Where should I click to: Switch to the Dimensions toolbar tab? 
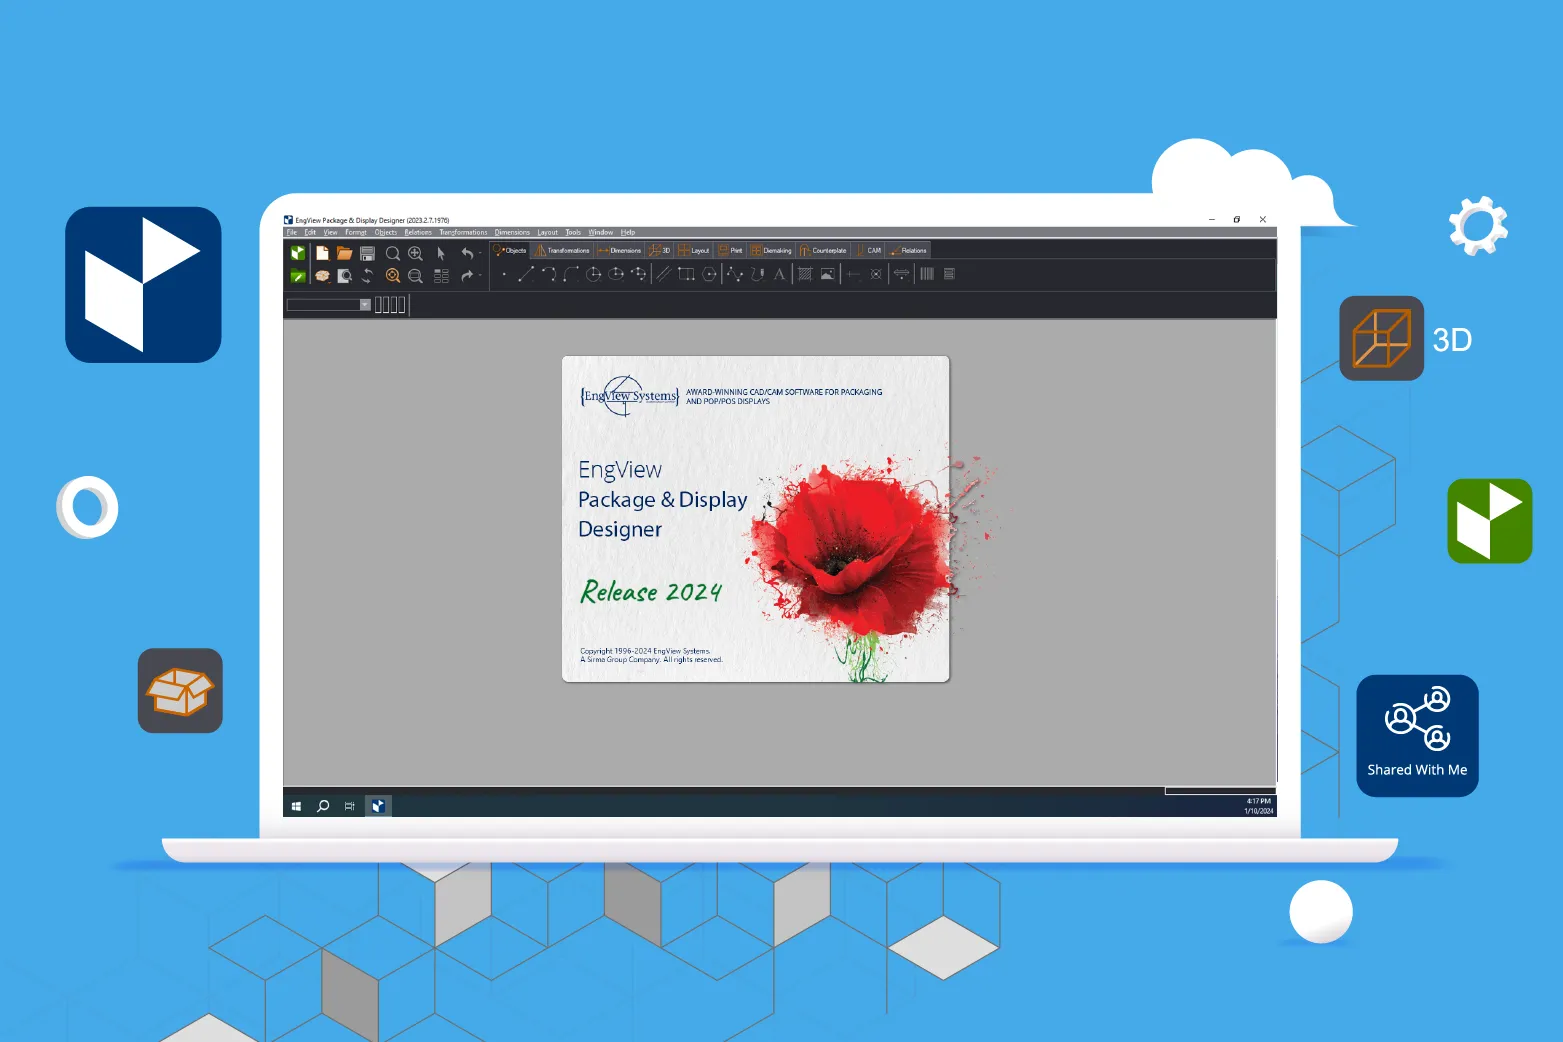(619, 250)
